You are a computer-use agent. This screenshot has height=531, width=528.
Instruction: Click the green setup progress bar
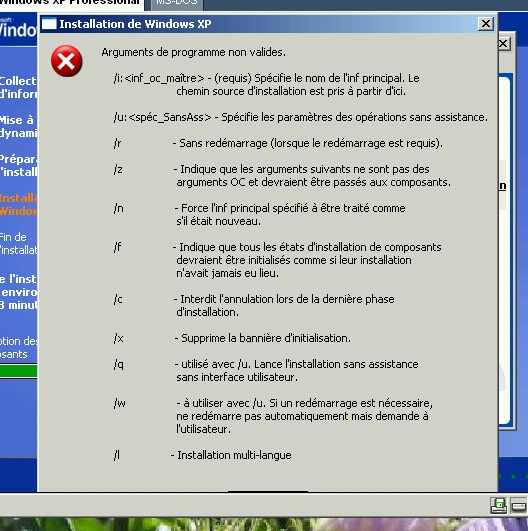19,371
